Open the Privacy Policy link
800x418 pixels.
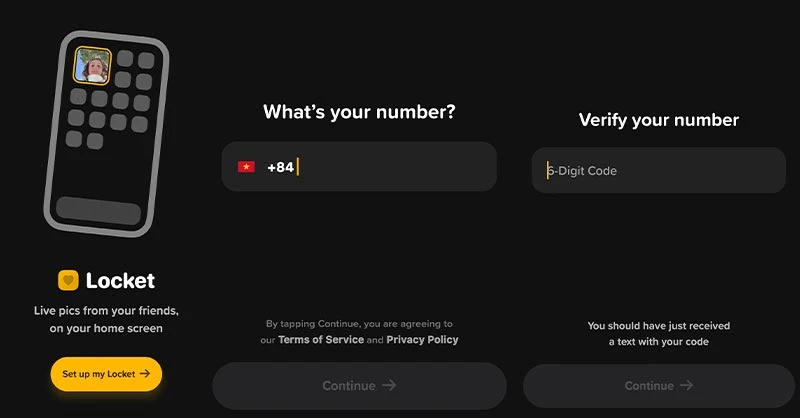pyautogui.click(x=422, y=340)
